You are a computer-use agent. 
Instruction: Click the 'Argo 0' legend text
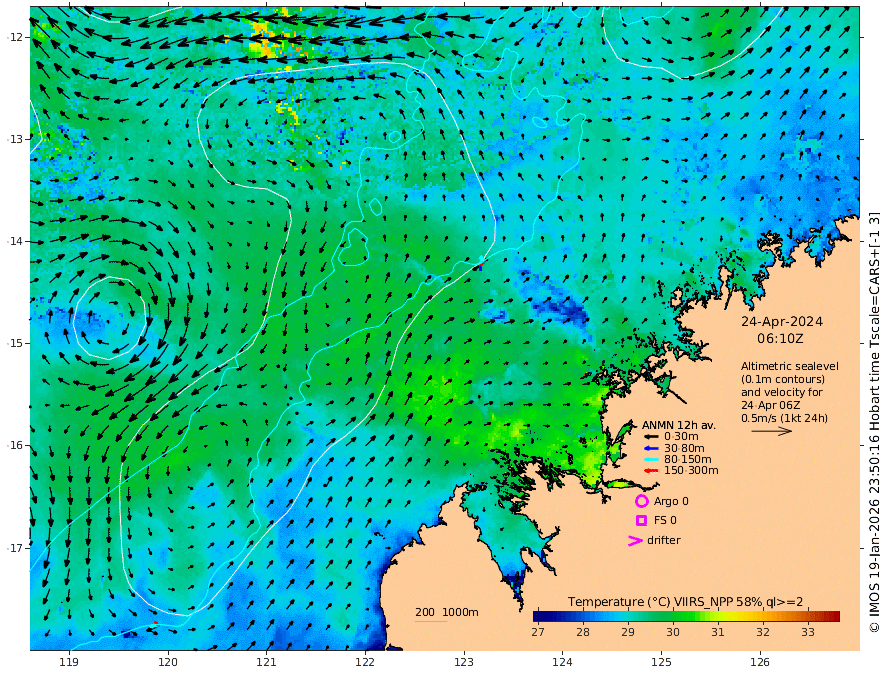point(671,501)
